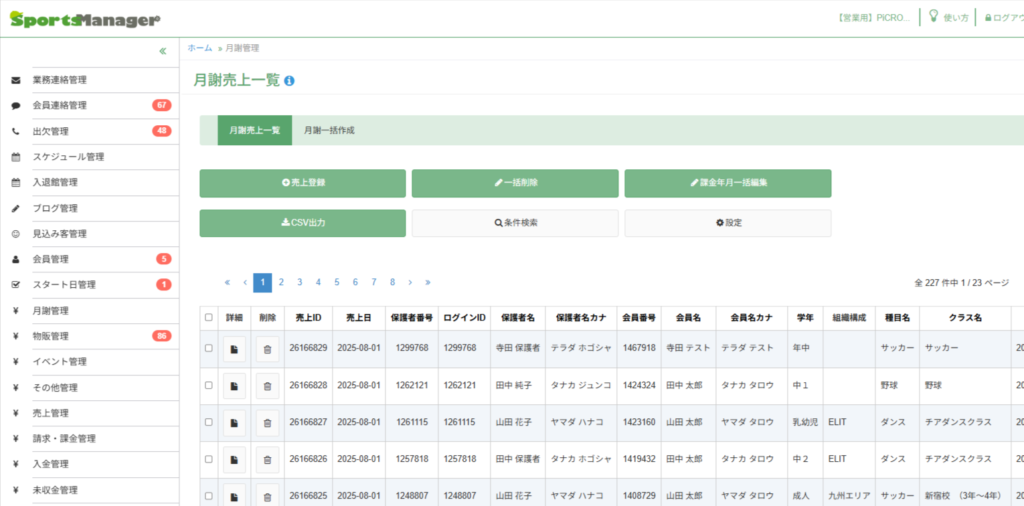Go to first page with « arrow
The height and width of the screenshot is (506, 1024).
227,283
